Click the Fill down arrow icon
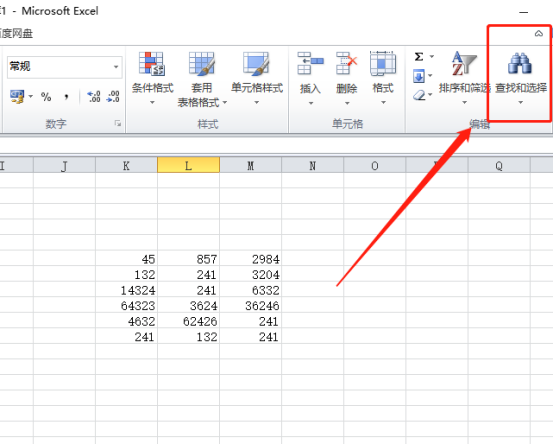 click(x=419, y=76)
